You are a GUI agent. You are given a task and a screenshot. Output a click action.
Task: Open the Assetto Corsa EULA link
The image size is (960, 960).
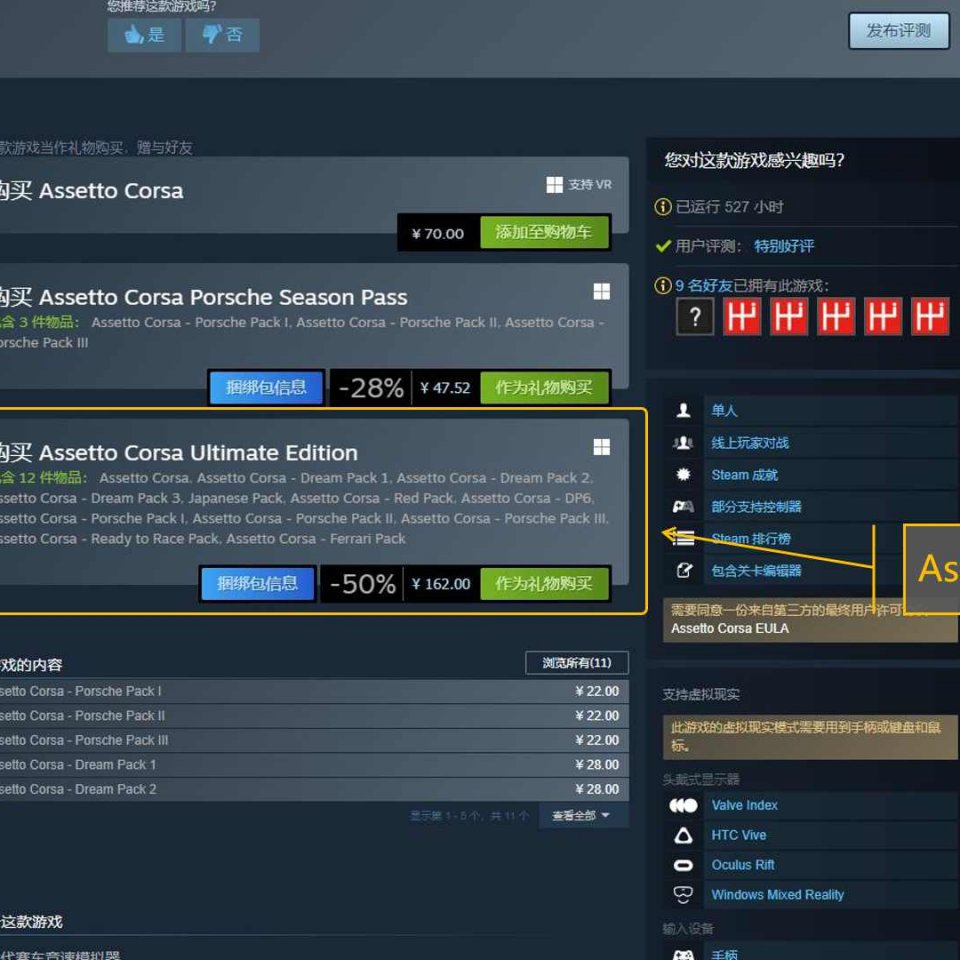tap(730, 628)
